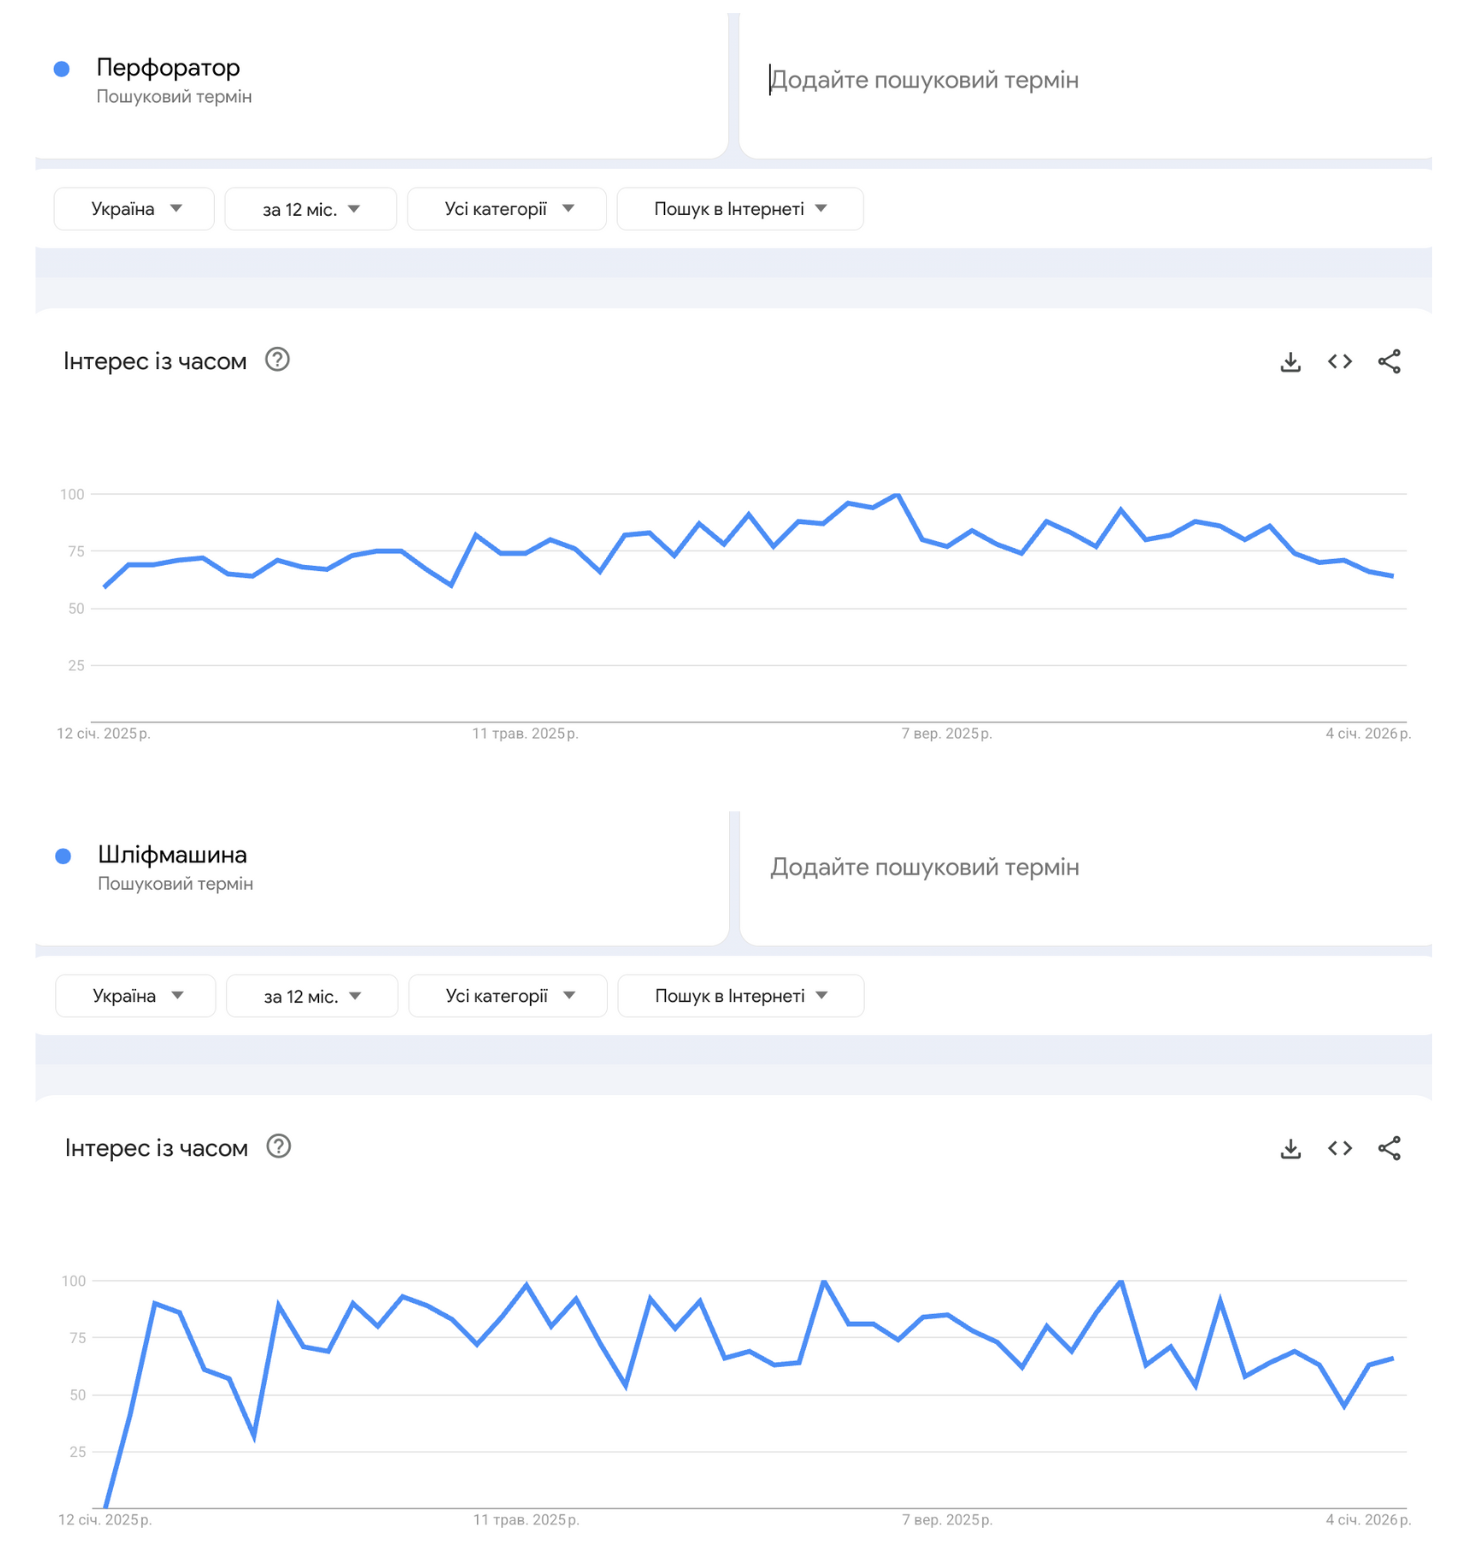Viewport: 1465px width, 1563px height.
Task: Open embed code for Шліфмашина chart
Action: (x=1339, y=1148)
